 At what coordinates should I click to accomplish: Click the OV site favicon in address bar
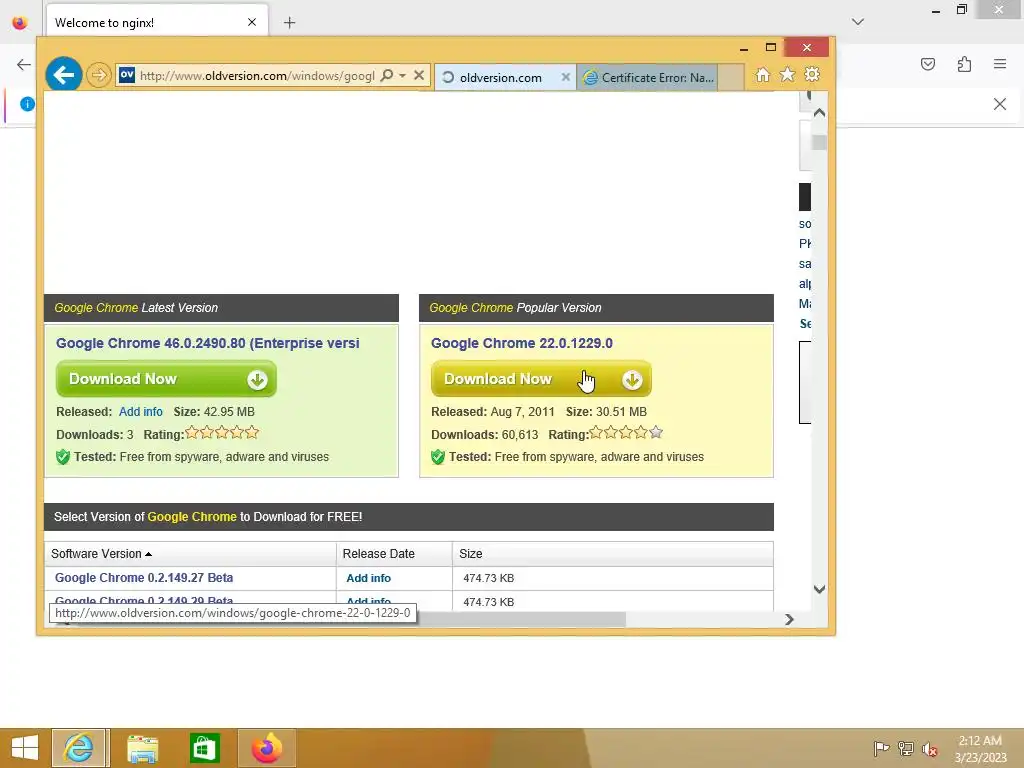[x=127, y=75]
